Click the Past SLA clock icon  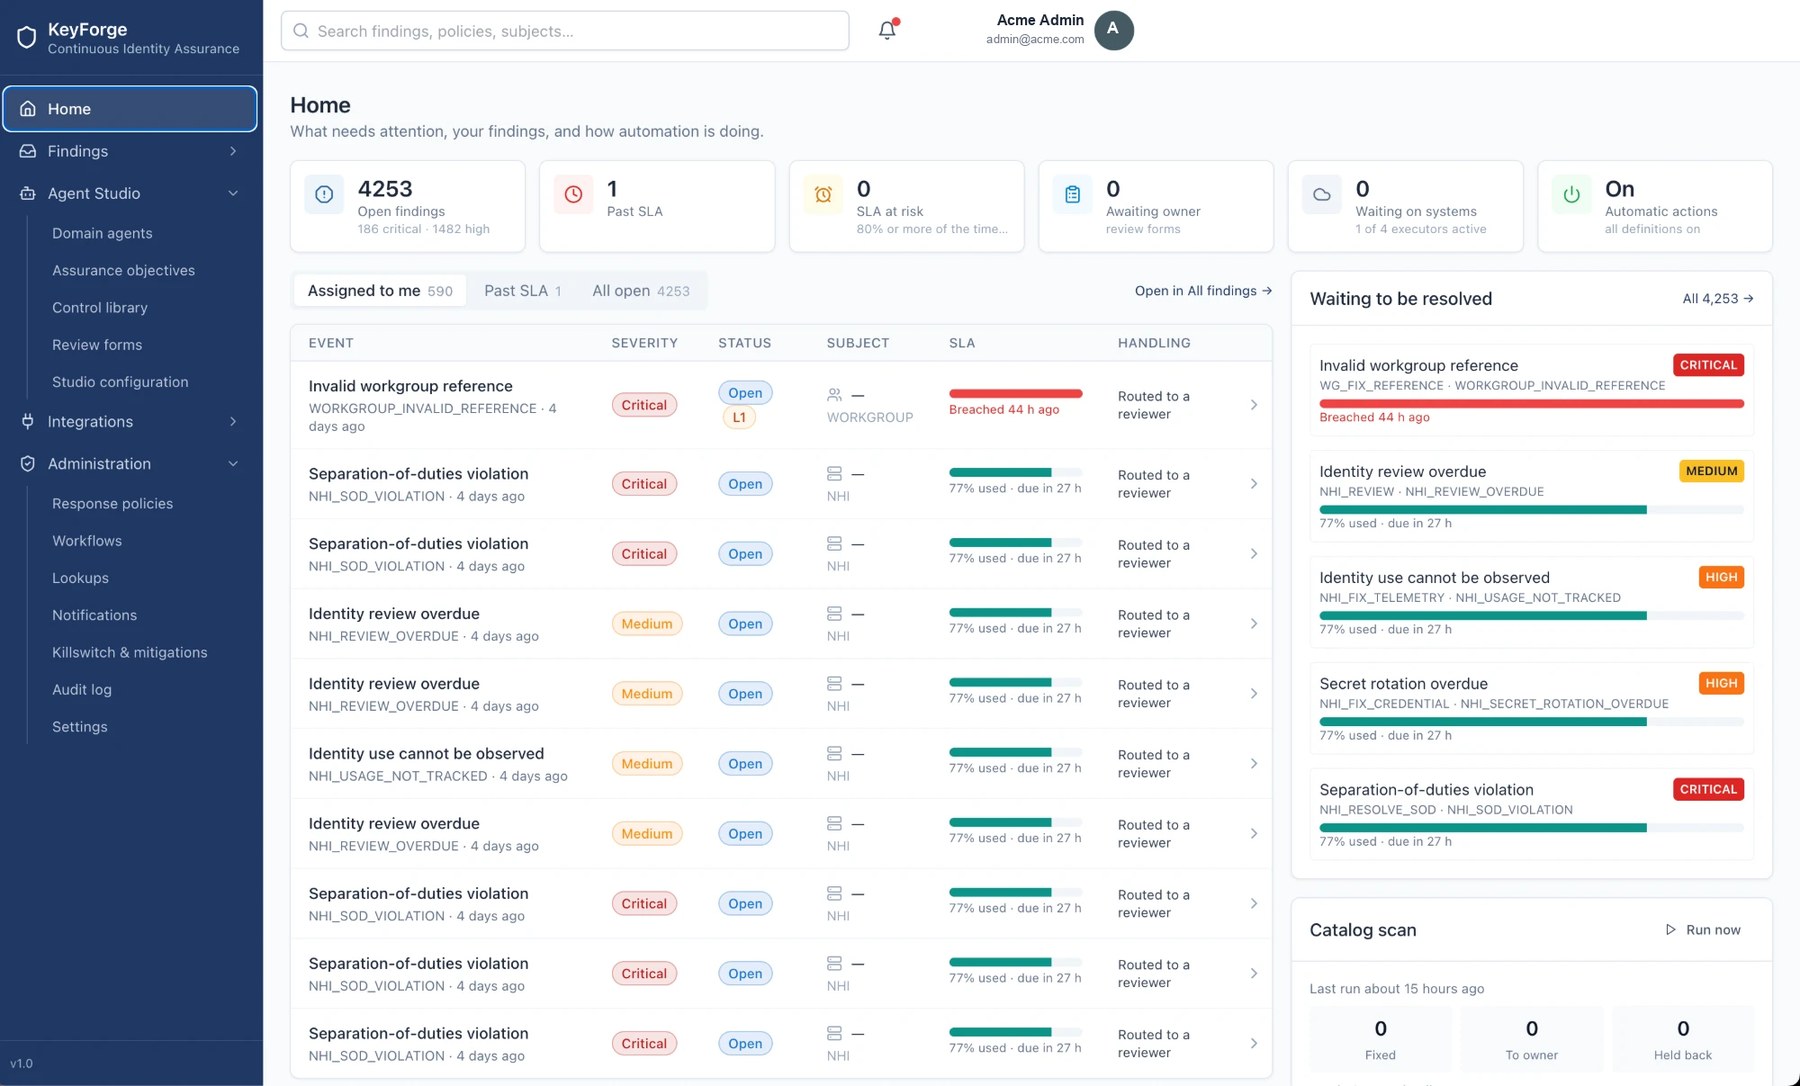[x=573, y=195]
